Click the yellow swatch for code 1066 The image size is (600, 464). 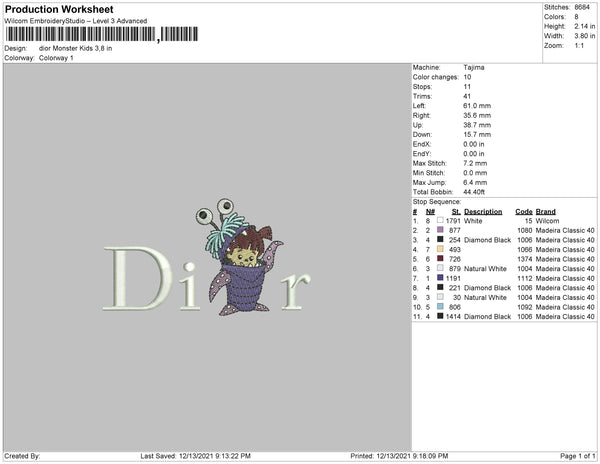[440, 249]
